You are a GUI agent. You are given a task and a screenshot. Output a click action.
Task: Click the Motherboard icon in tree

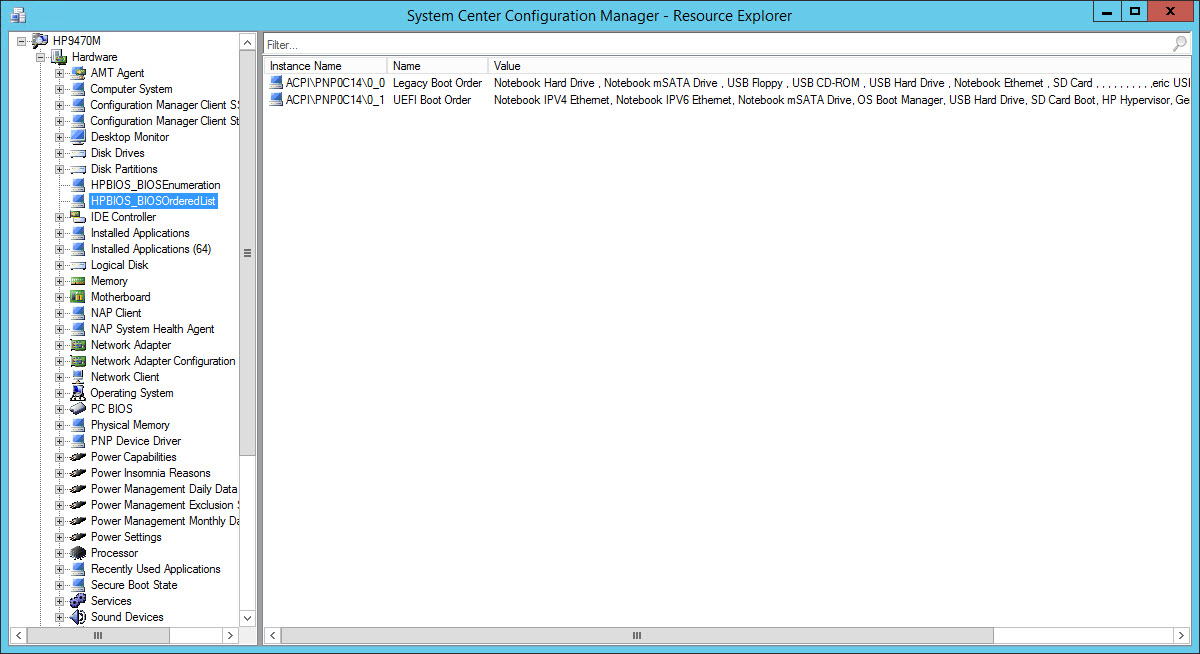(78, 297)
